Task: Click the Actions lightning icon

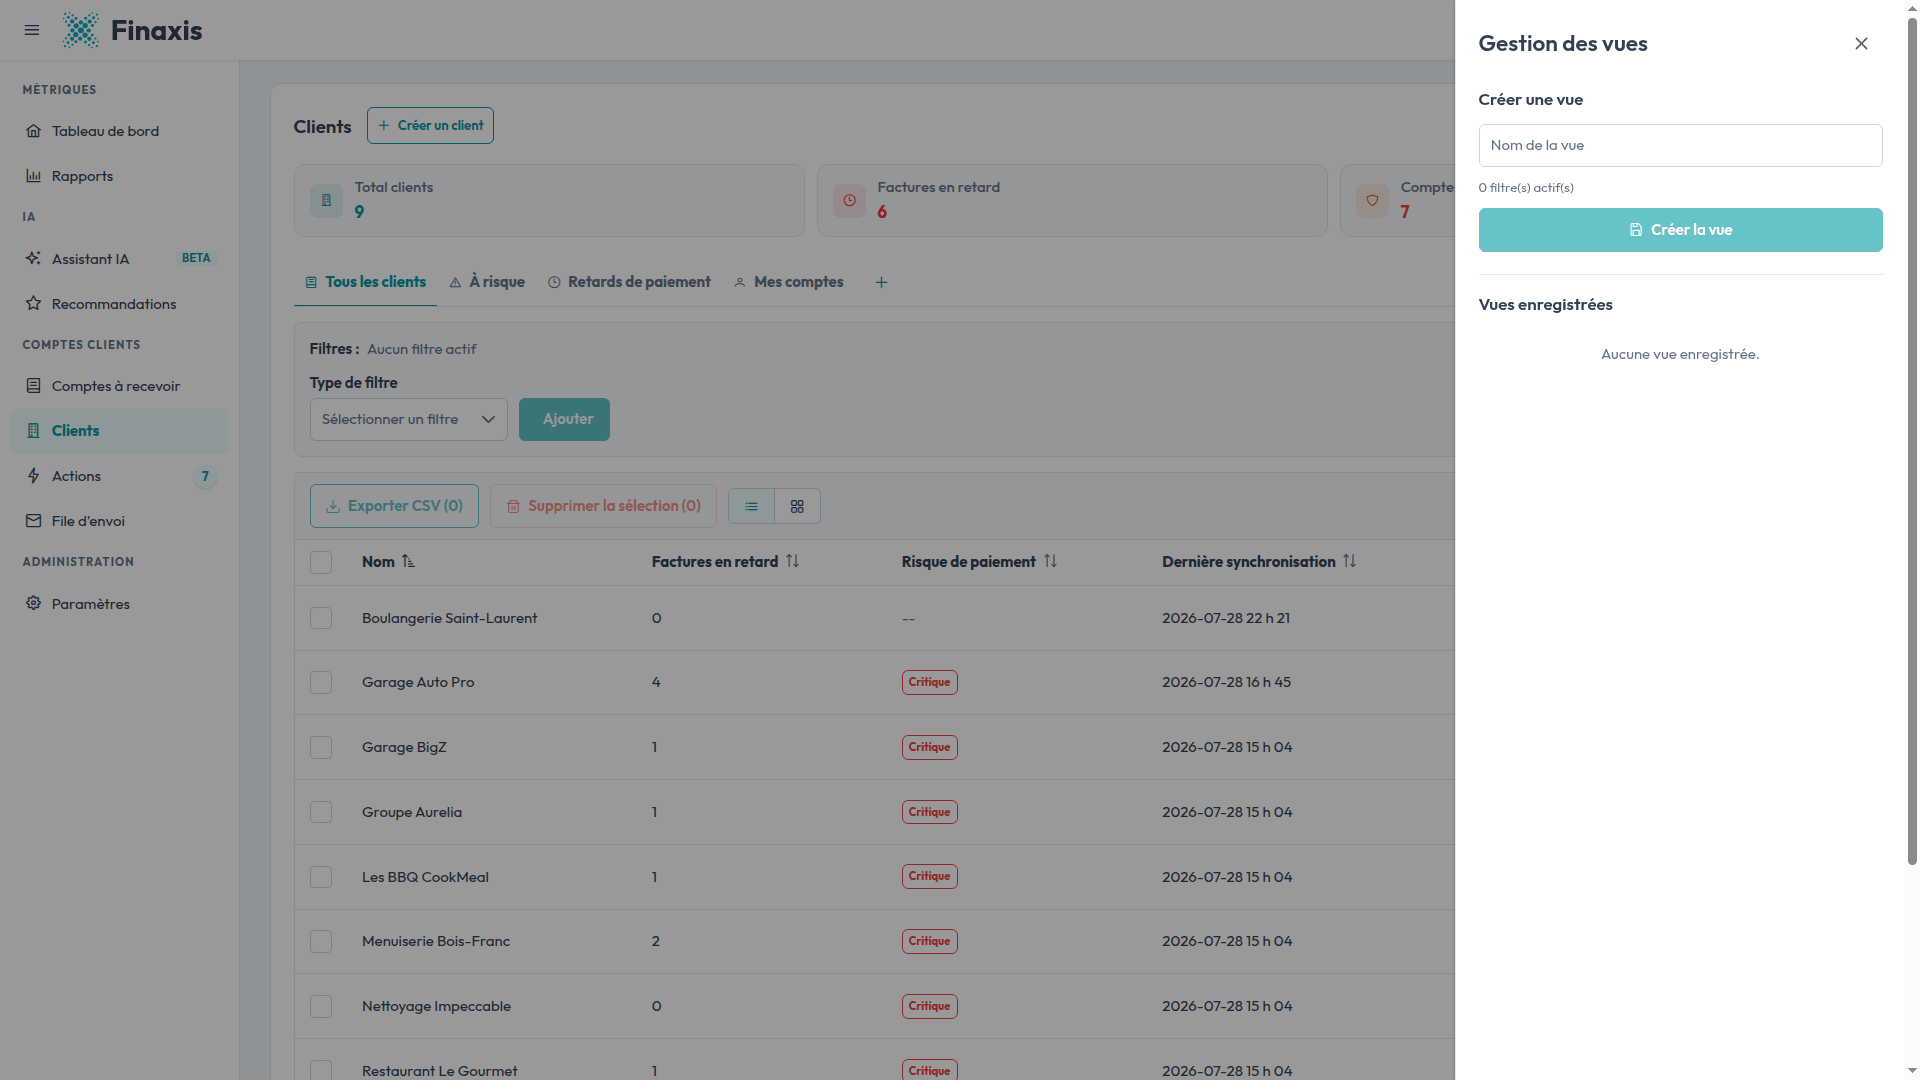Action: [x=33, y=476]
